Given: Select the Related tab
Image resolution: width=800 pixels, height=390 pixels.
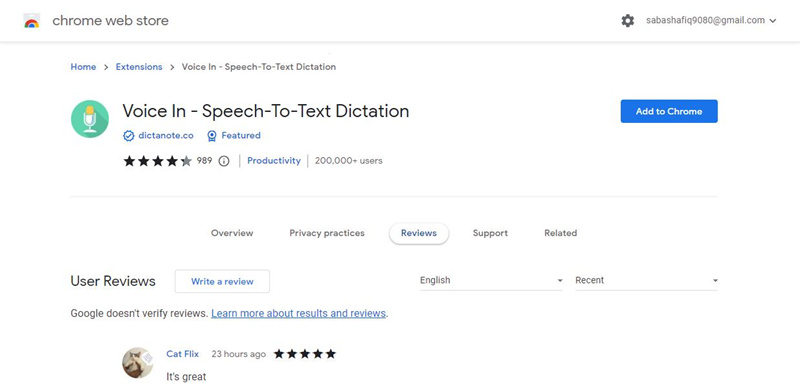Looking at the screenshot, I should click(x=560, y=233).
